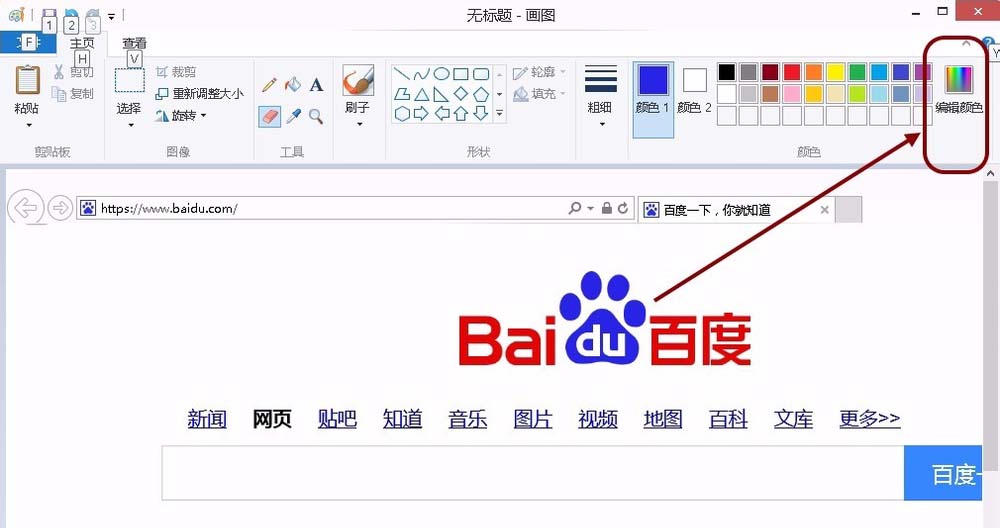Image resolution: width=1000 pixels, height=528 pixels.
Task: Click the 重新调整大小 resize icon
Action: coord(162,94)
